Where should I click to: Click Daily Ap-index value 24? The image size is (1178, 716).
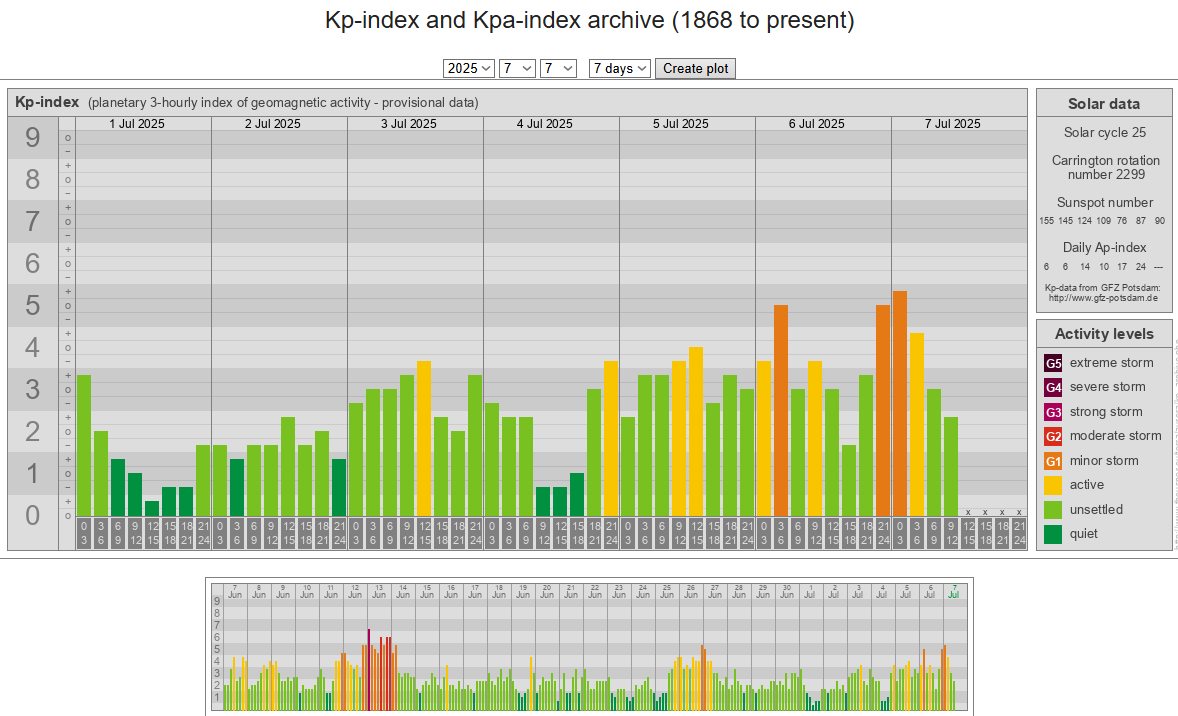tap(1140, 267)
